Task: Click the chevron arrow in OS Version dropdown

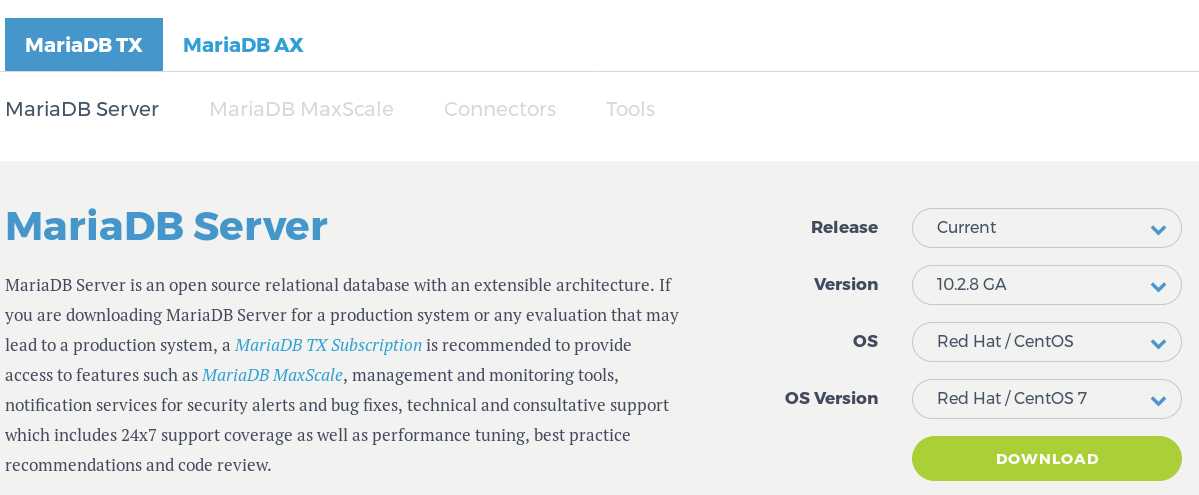Action: tap(1158, 401)
